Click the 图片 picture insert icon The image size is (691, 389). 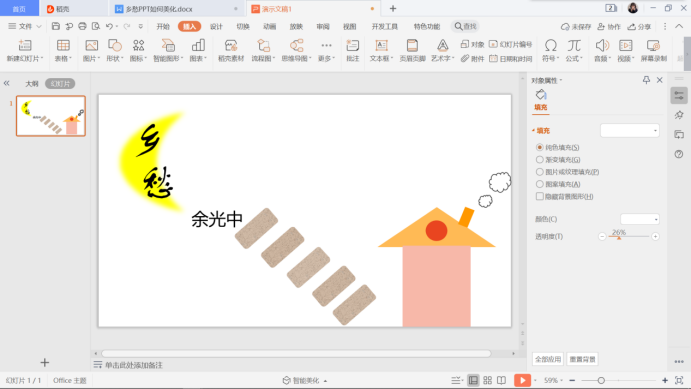(91, 46)
